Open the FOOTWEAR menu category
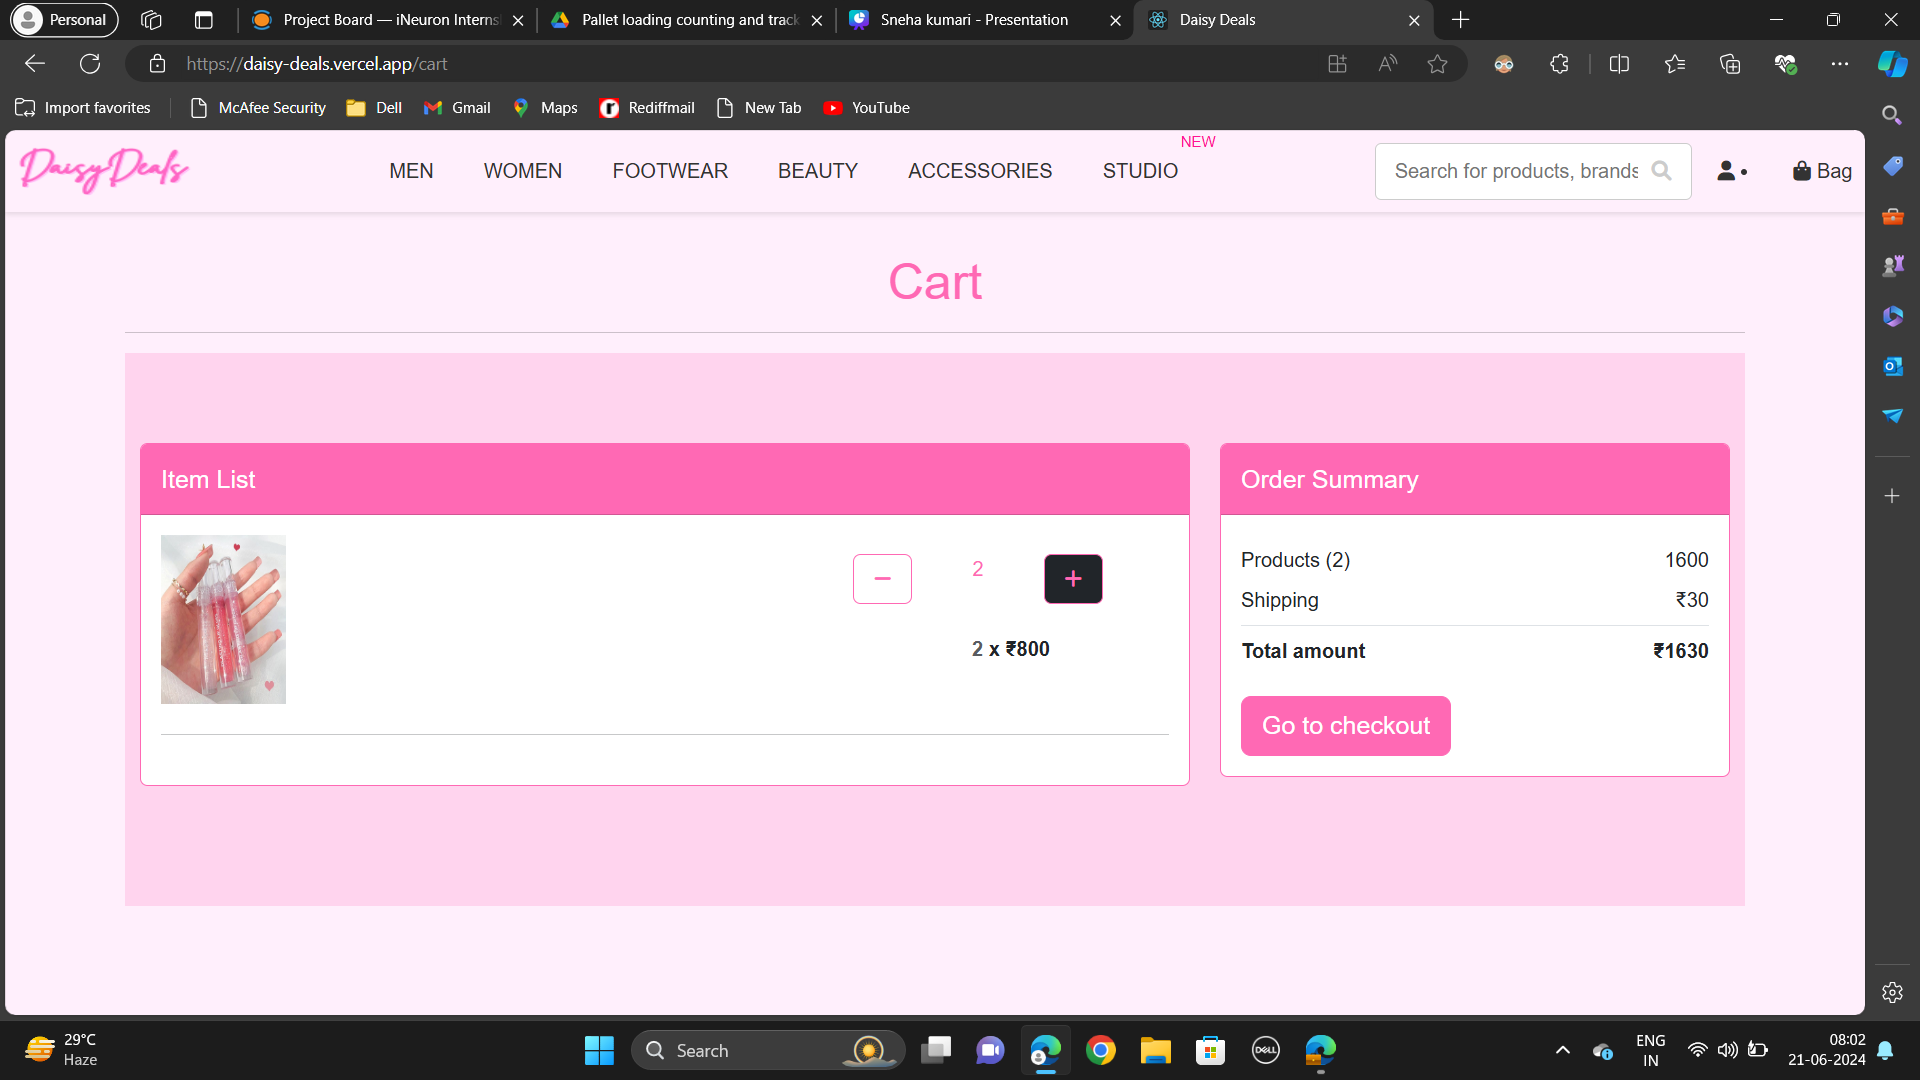Screen dimensions: 1920x1080 point(670,171)
